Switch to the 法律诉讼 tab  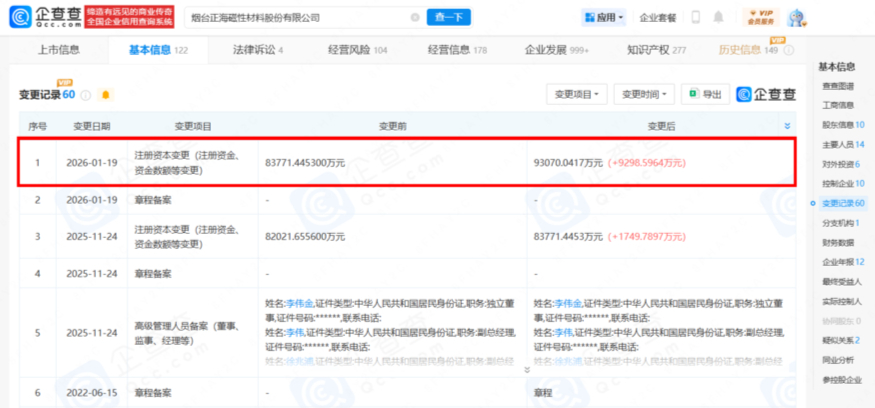(x=258, y=50)
